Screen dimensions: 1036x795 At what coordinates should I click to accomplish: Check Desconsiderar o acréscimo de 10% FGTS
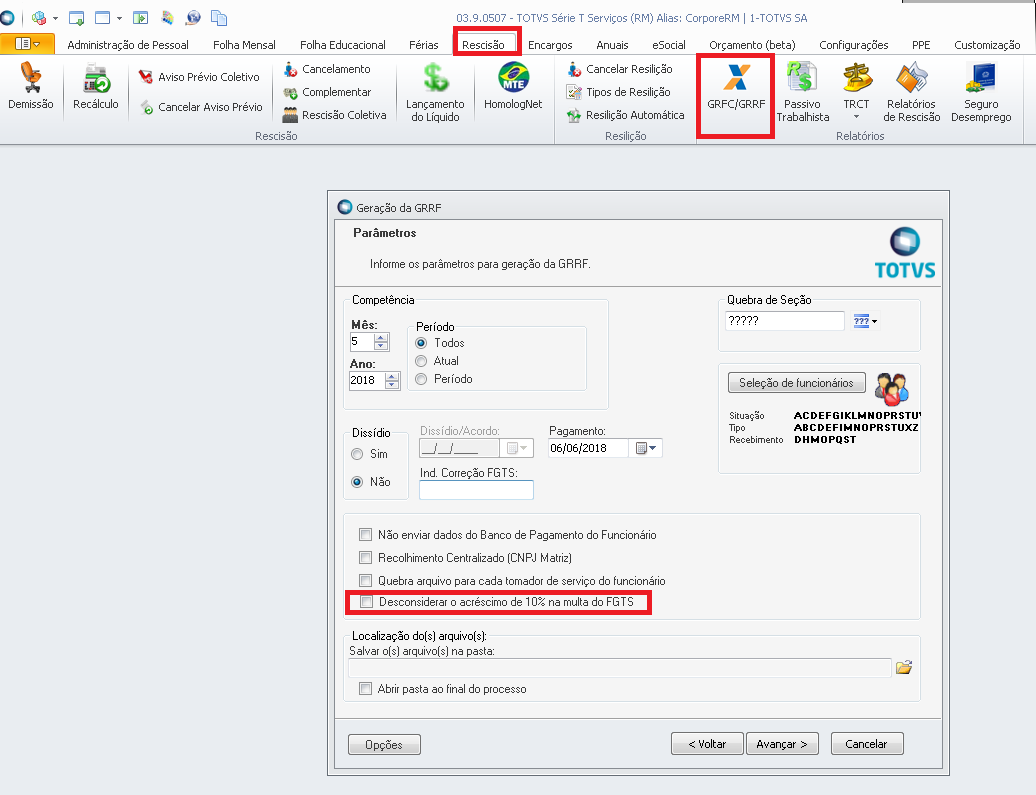[x=367, y=601]
